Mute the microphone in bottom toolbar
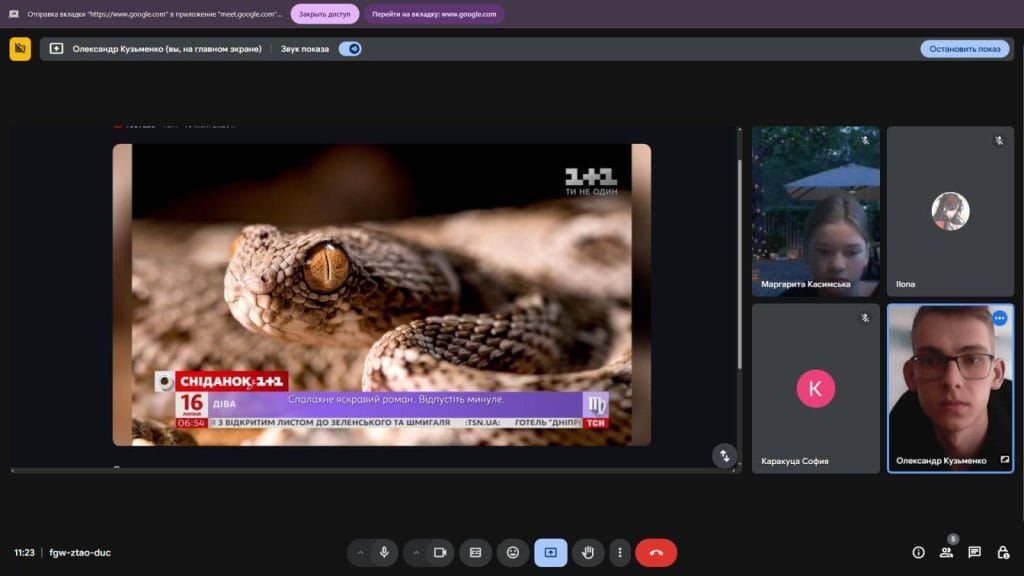 [384, 553]
